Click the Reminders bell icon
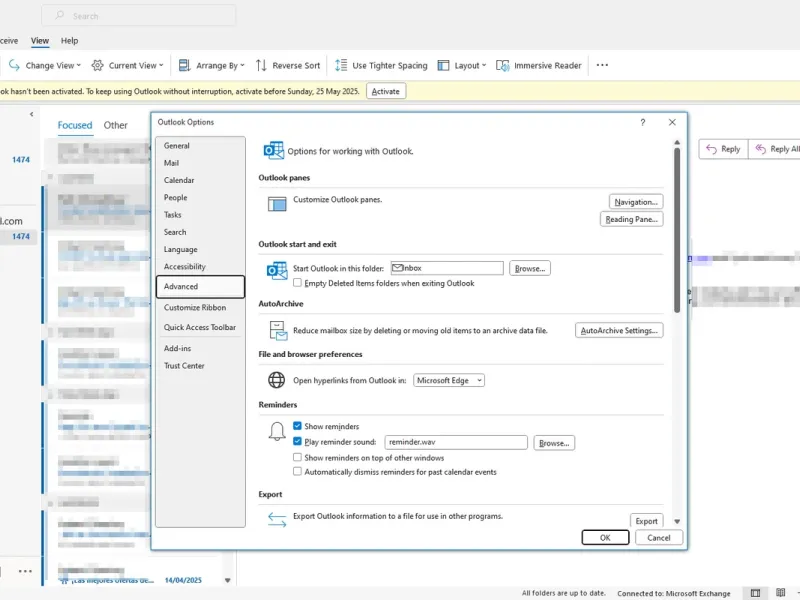 click(x=277, y=431)
